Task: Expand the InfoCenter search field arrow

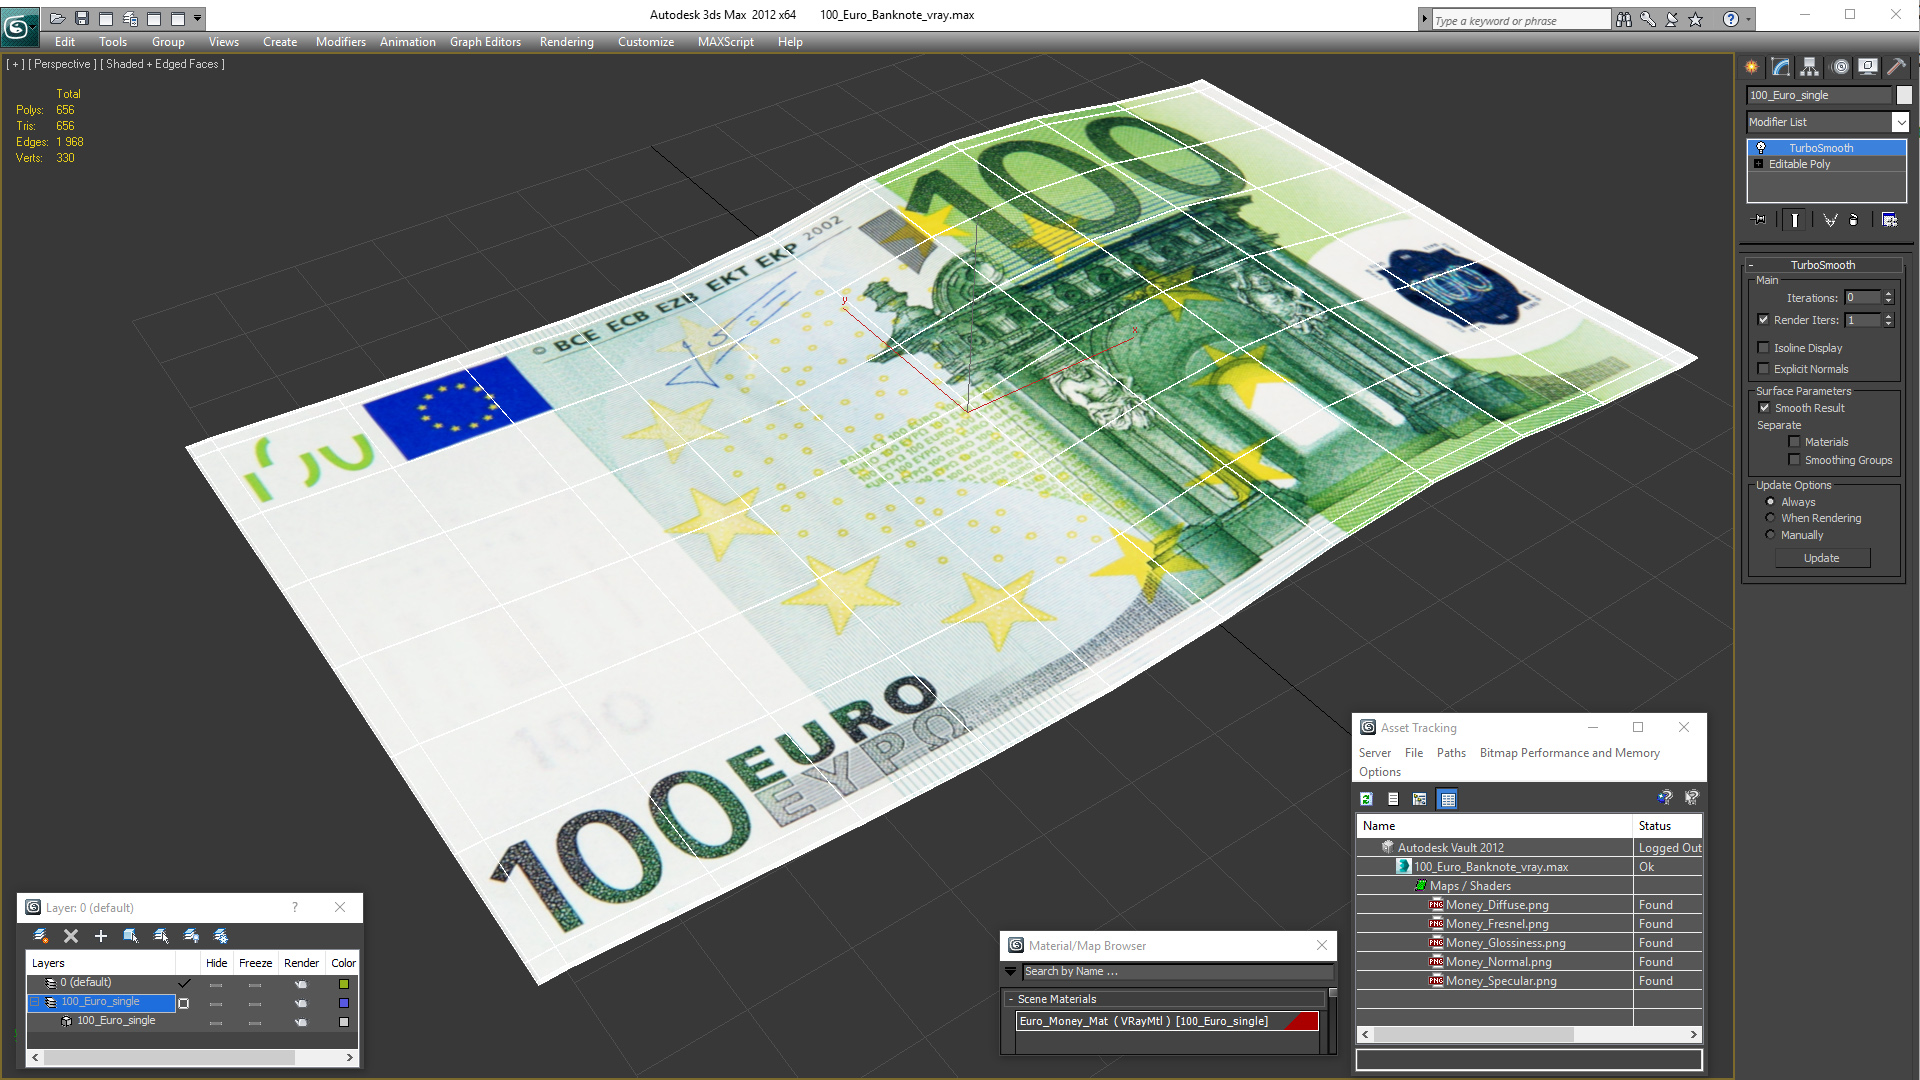Action: [1424, 19]
